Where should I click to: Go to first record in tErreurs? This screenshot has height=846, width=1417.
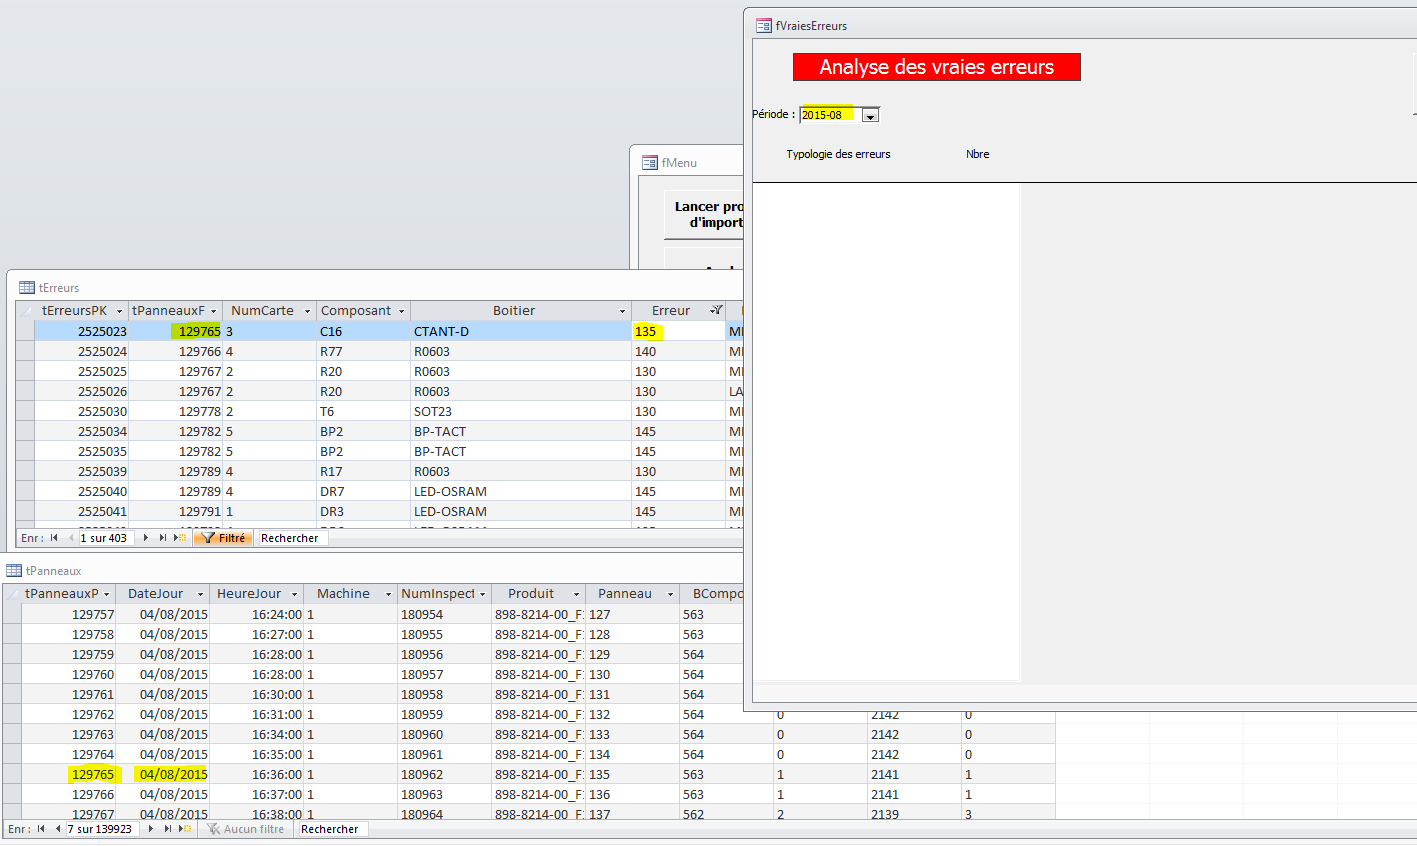[54, 538]
